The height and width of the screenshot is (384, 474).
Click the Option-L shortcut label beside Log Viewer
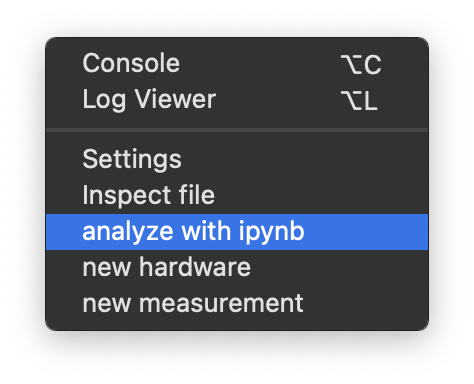click(359, 100)
